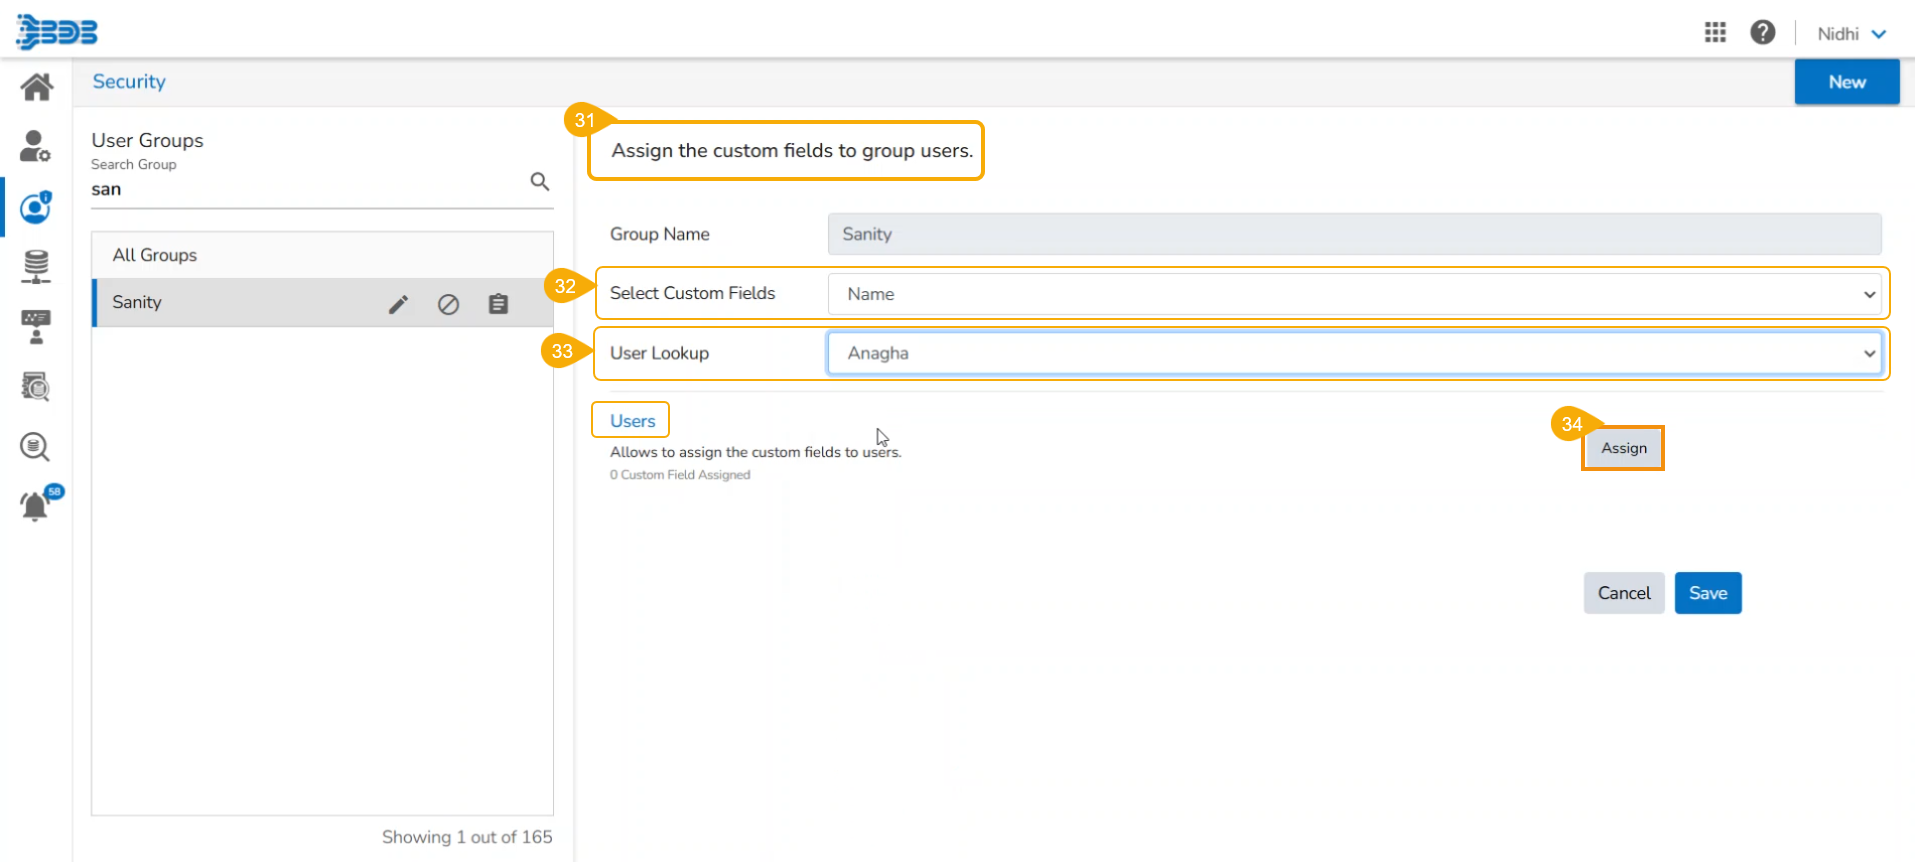Image resolution: width=1915 pixels, height=862 pixels.
Task: Click the help question mark icon
Action: (x=1762, y=33)
